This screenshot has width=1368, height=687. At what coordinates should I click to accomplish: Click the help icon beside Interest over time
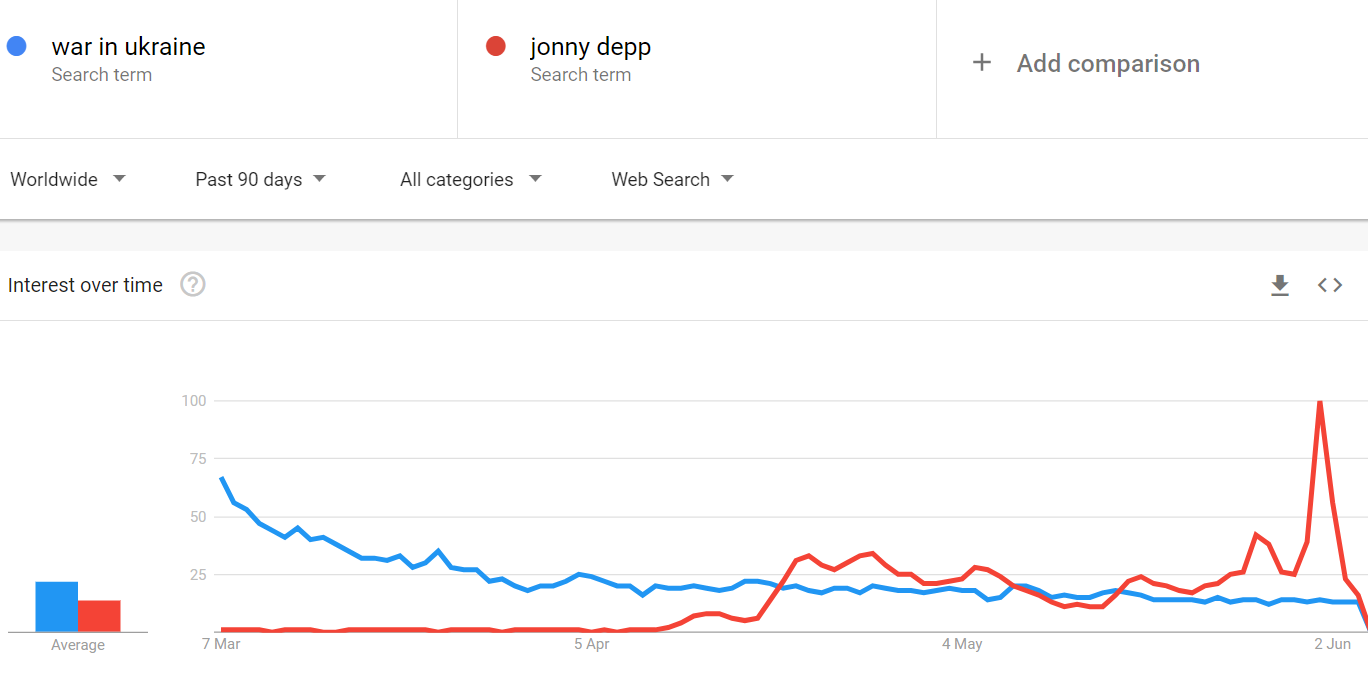tap(193, 285)
